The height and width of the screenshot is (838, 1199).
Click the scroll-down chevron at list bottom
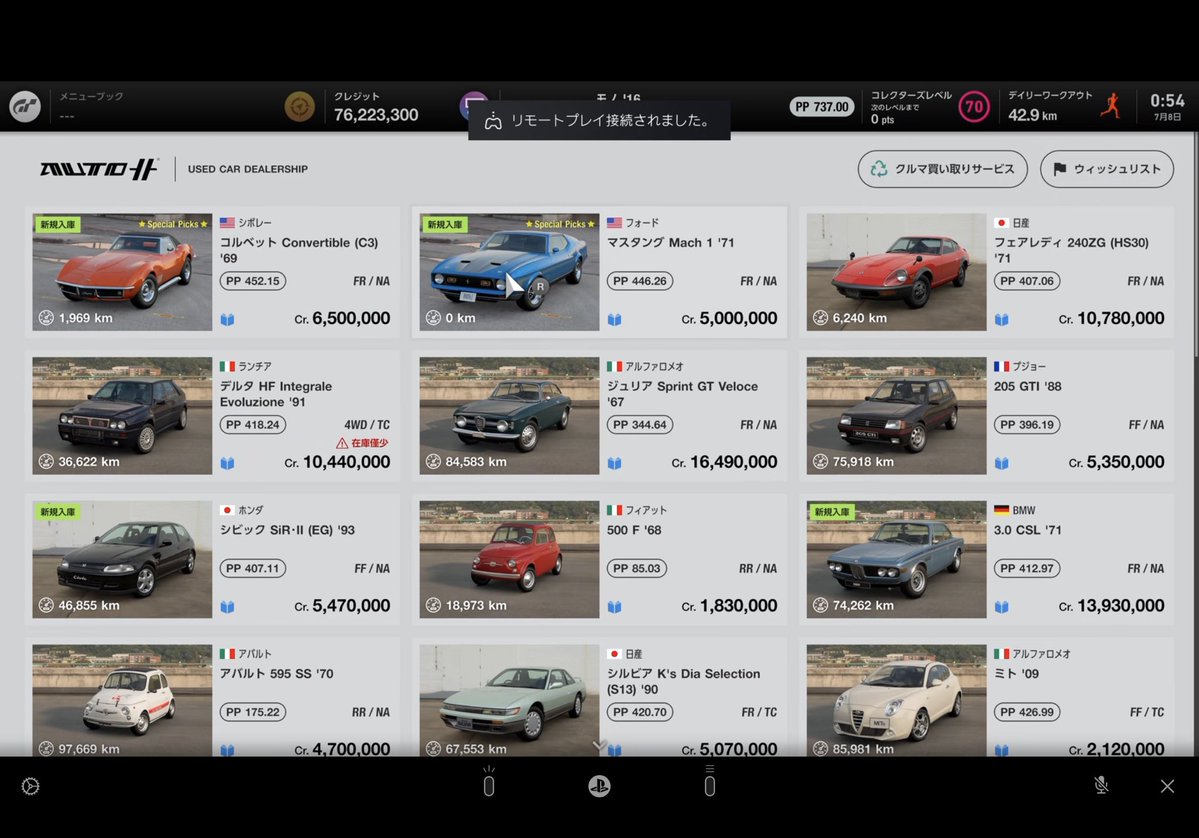[600, 745]
